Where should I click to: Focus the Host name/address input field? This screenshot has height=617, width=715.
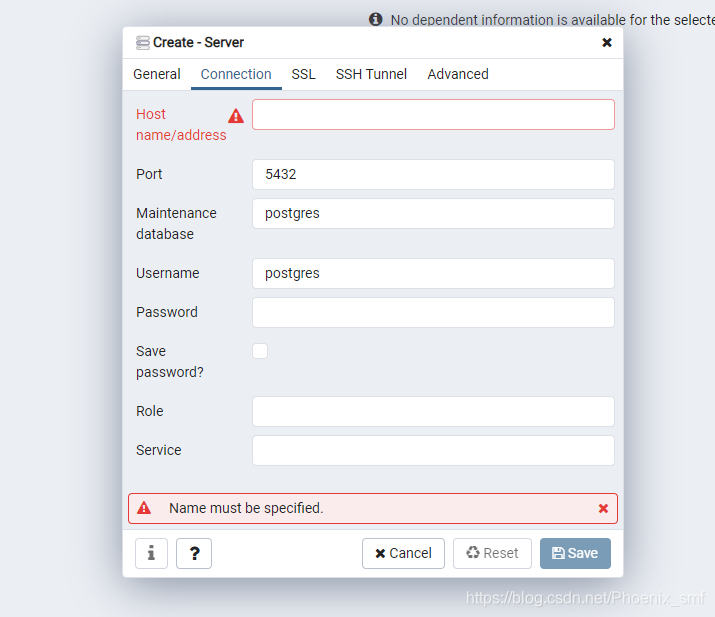point(433,114)
